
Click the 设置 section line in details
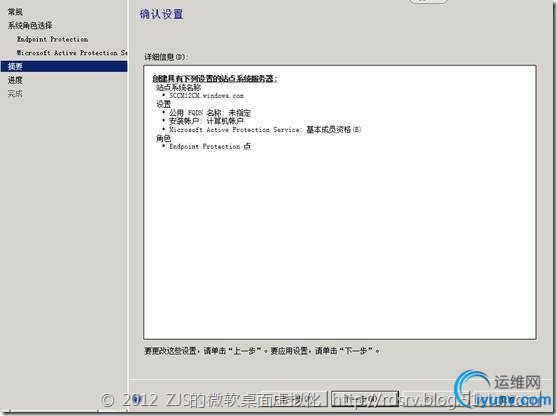[163, 104]
